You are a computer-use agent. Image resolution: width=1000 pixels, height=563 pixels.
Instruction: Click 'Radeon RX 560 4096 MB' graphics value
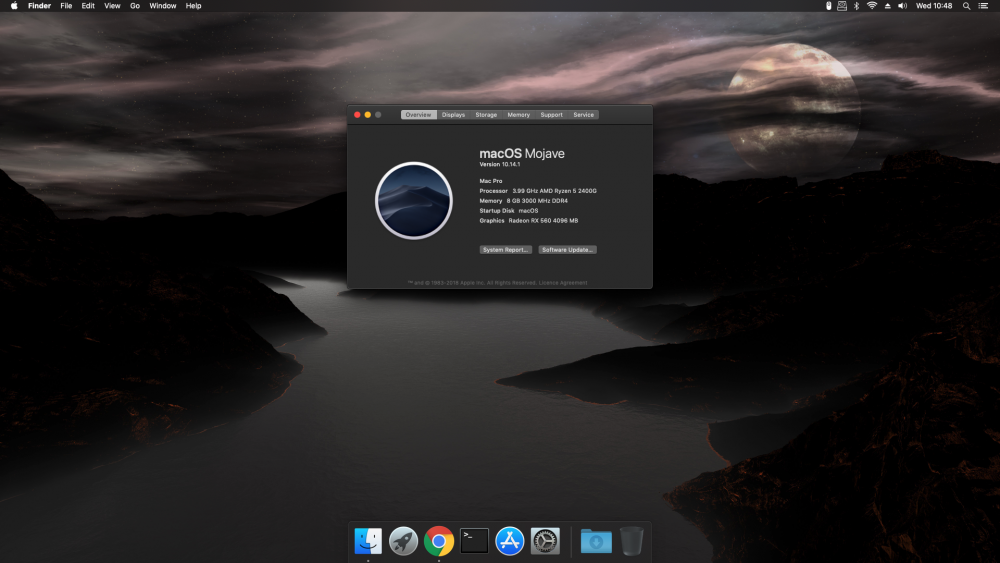tap(543, 221)
